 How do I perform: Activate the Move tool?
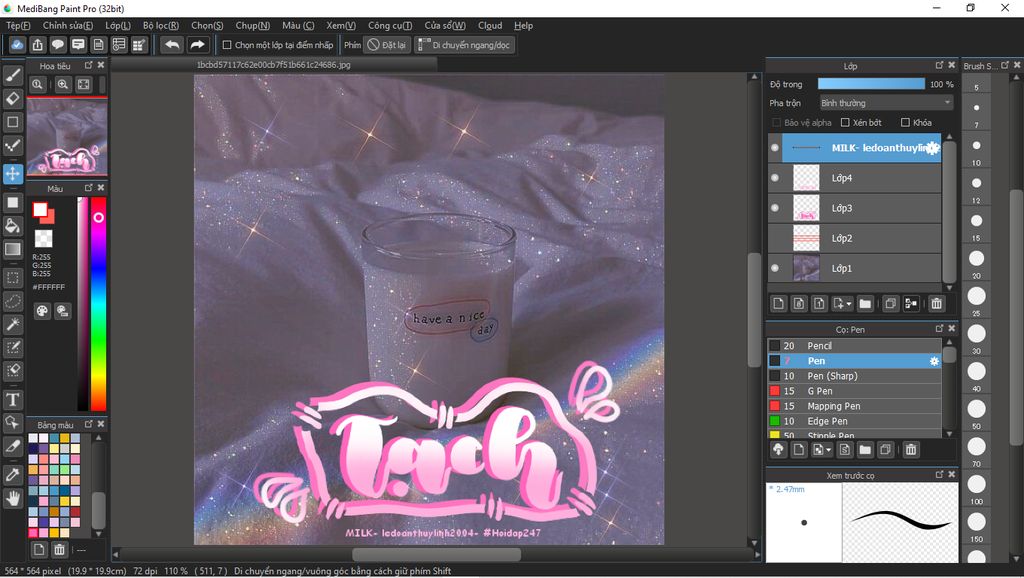tap(12, 174)
